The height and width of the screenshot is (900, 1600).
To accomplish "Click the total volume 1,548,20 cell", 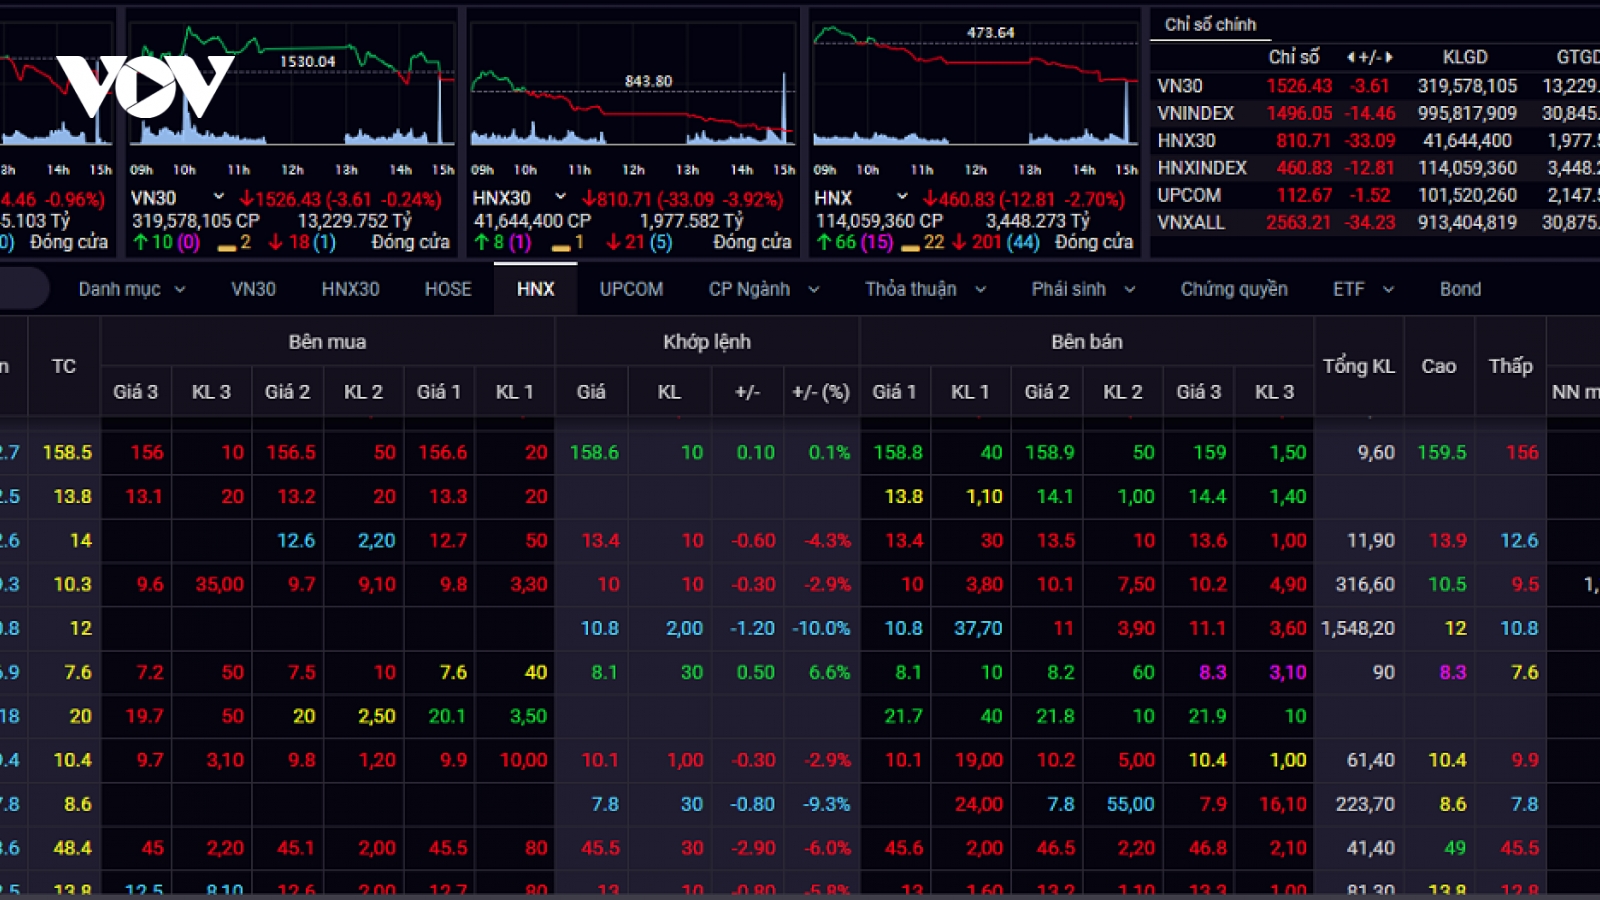I will [x=1358, y=628].
